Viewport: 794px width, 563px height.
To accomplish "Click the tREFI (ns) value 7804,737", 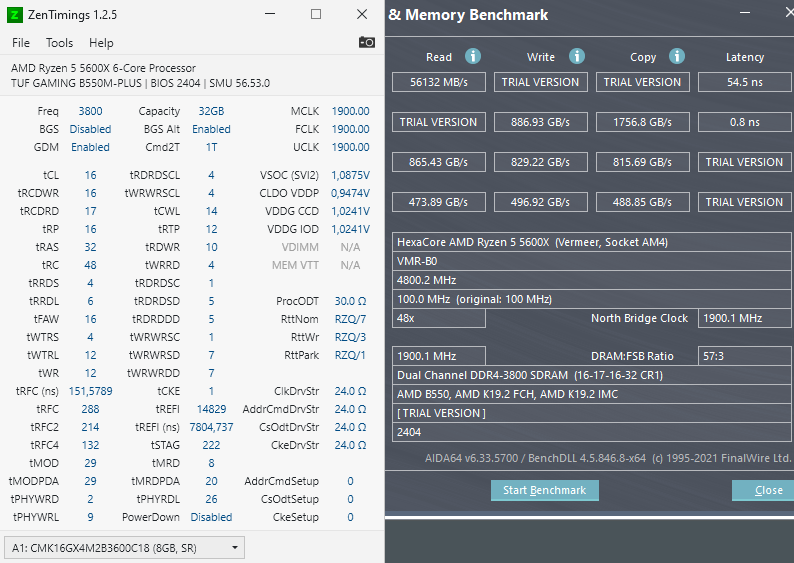I will click(211, 427).
